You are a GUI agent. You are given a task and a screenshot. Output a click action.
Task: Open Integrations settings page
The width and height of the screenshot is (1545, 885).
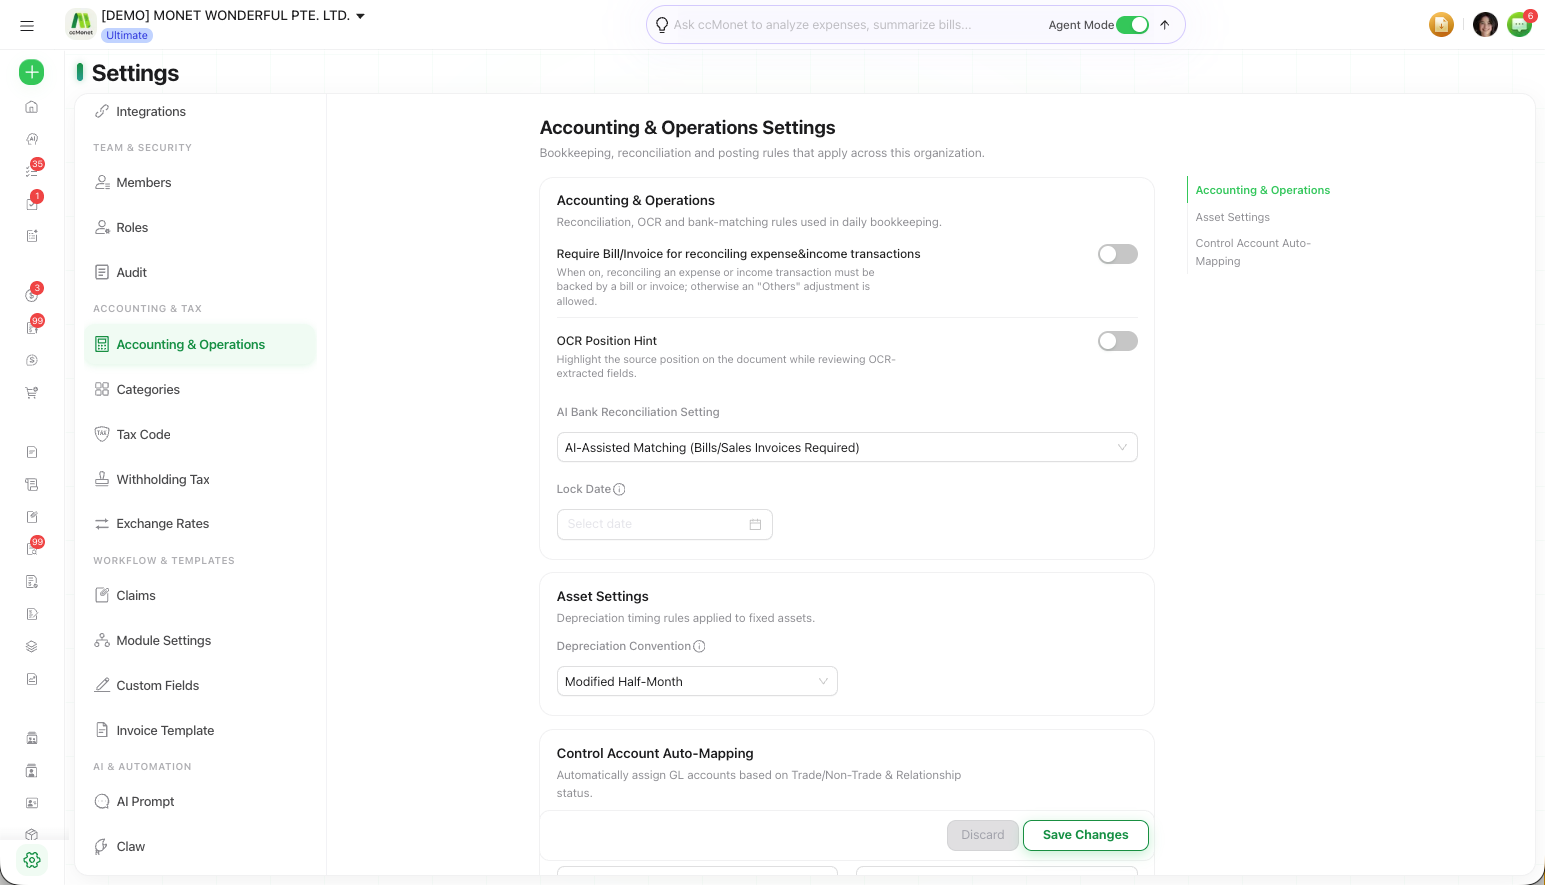click(200, 111)
